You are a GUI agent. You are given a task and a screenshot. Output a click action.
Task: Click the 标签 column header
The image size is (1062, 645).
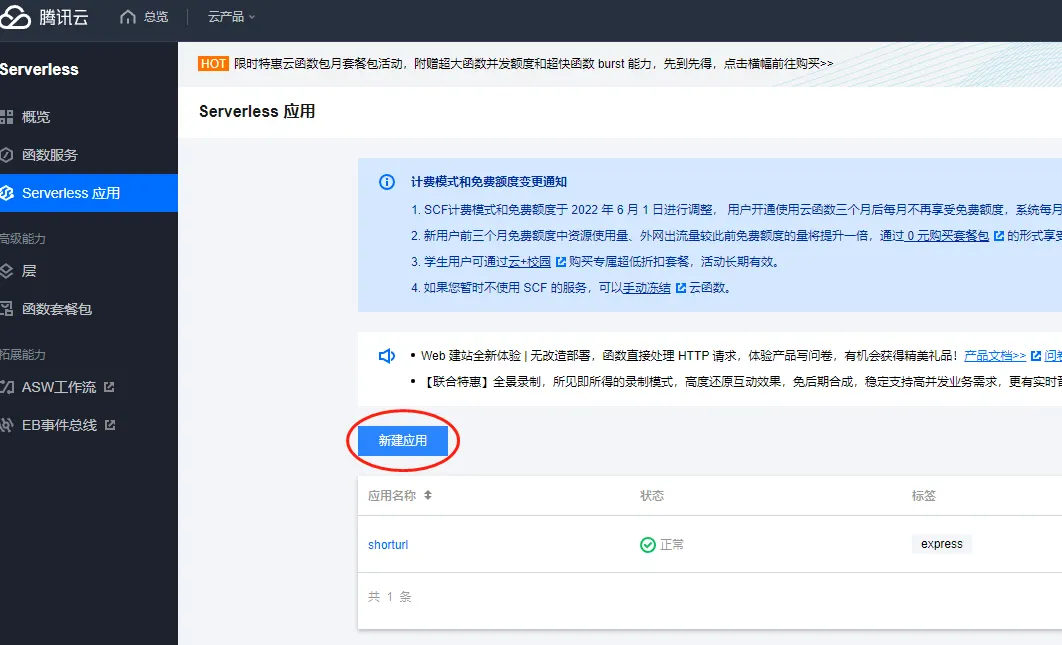[x=923, y=496]
